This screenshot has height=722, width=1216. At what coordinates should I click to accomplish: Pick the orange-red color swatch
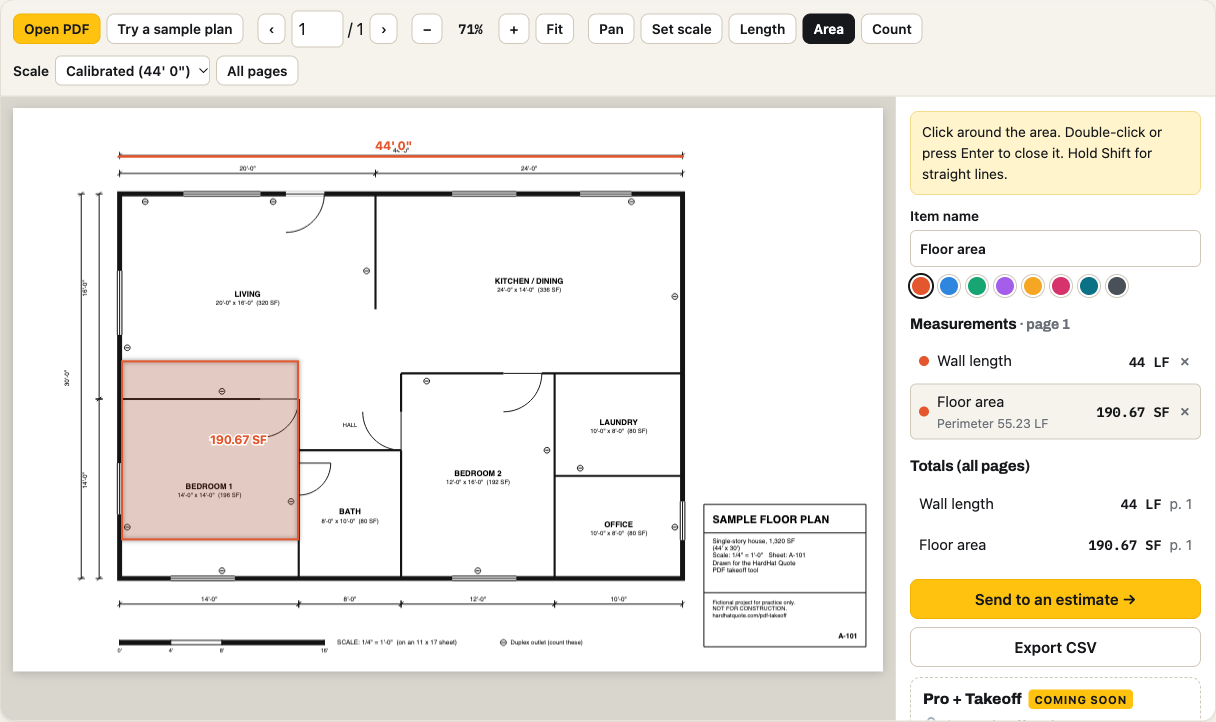[x=921, y=286]
